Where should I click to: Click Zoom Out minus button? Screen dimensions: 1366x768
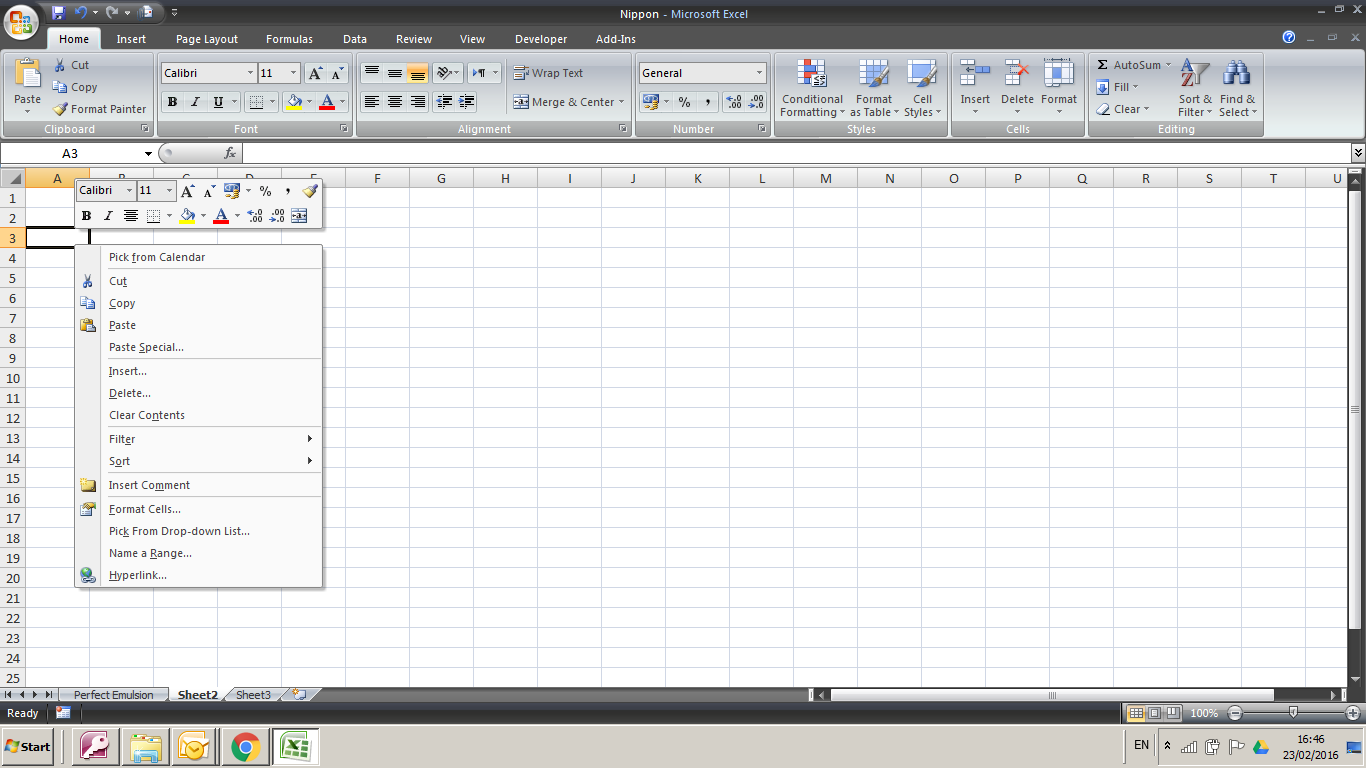point(1235,713)
